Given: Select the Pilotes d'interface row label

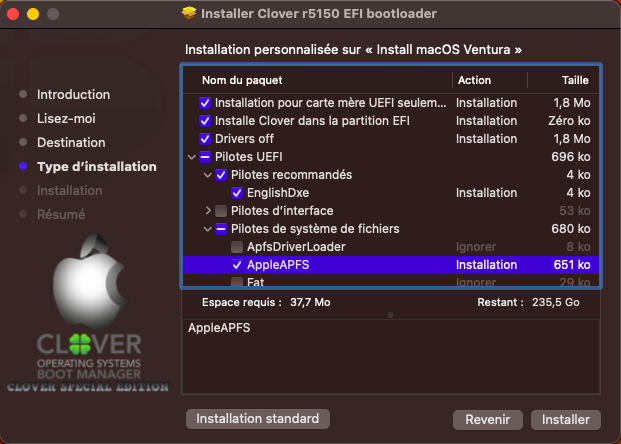Looking at the screenshot, I should pos(282,211).
